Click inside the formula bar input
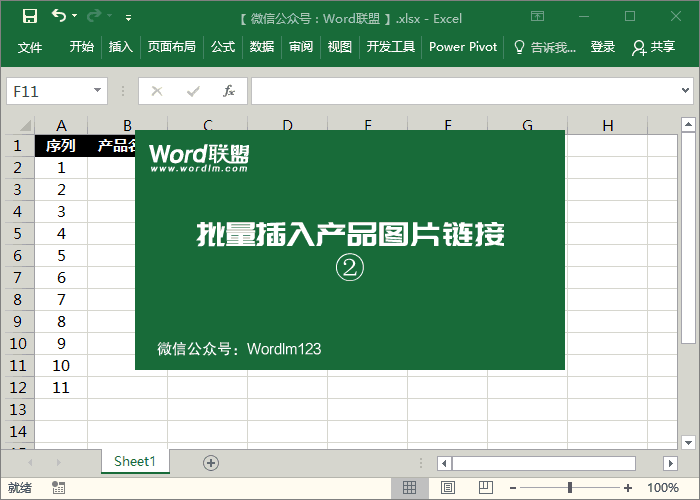This screenshot has width=700, height=500. tap(470, 91)
